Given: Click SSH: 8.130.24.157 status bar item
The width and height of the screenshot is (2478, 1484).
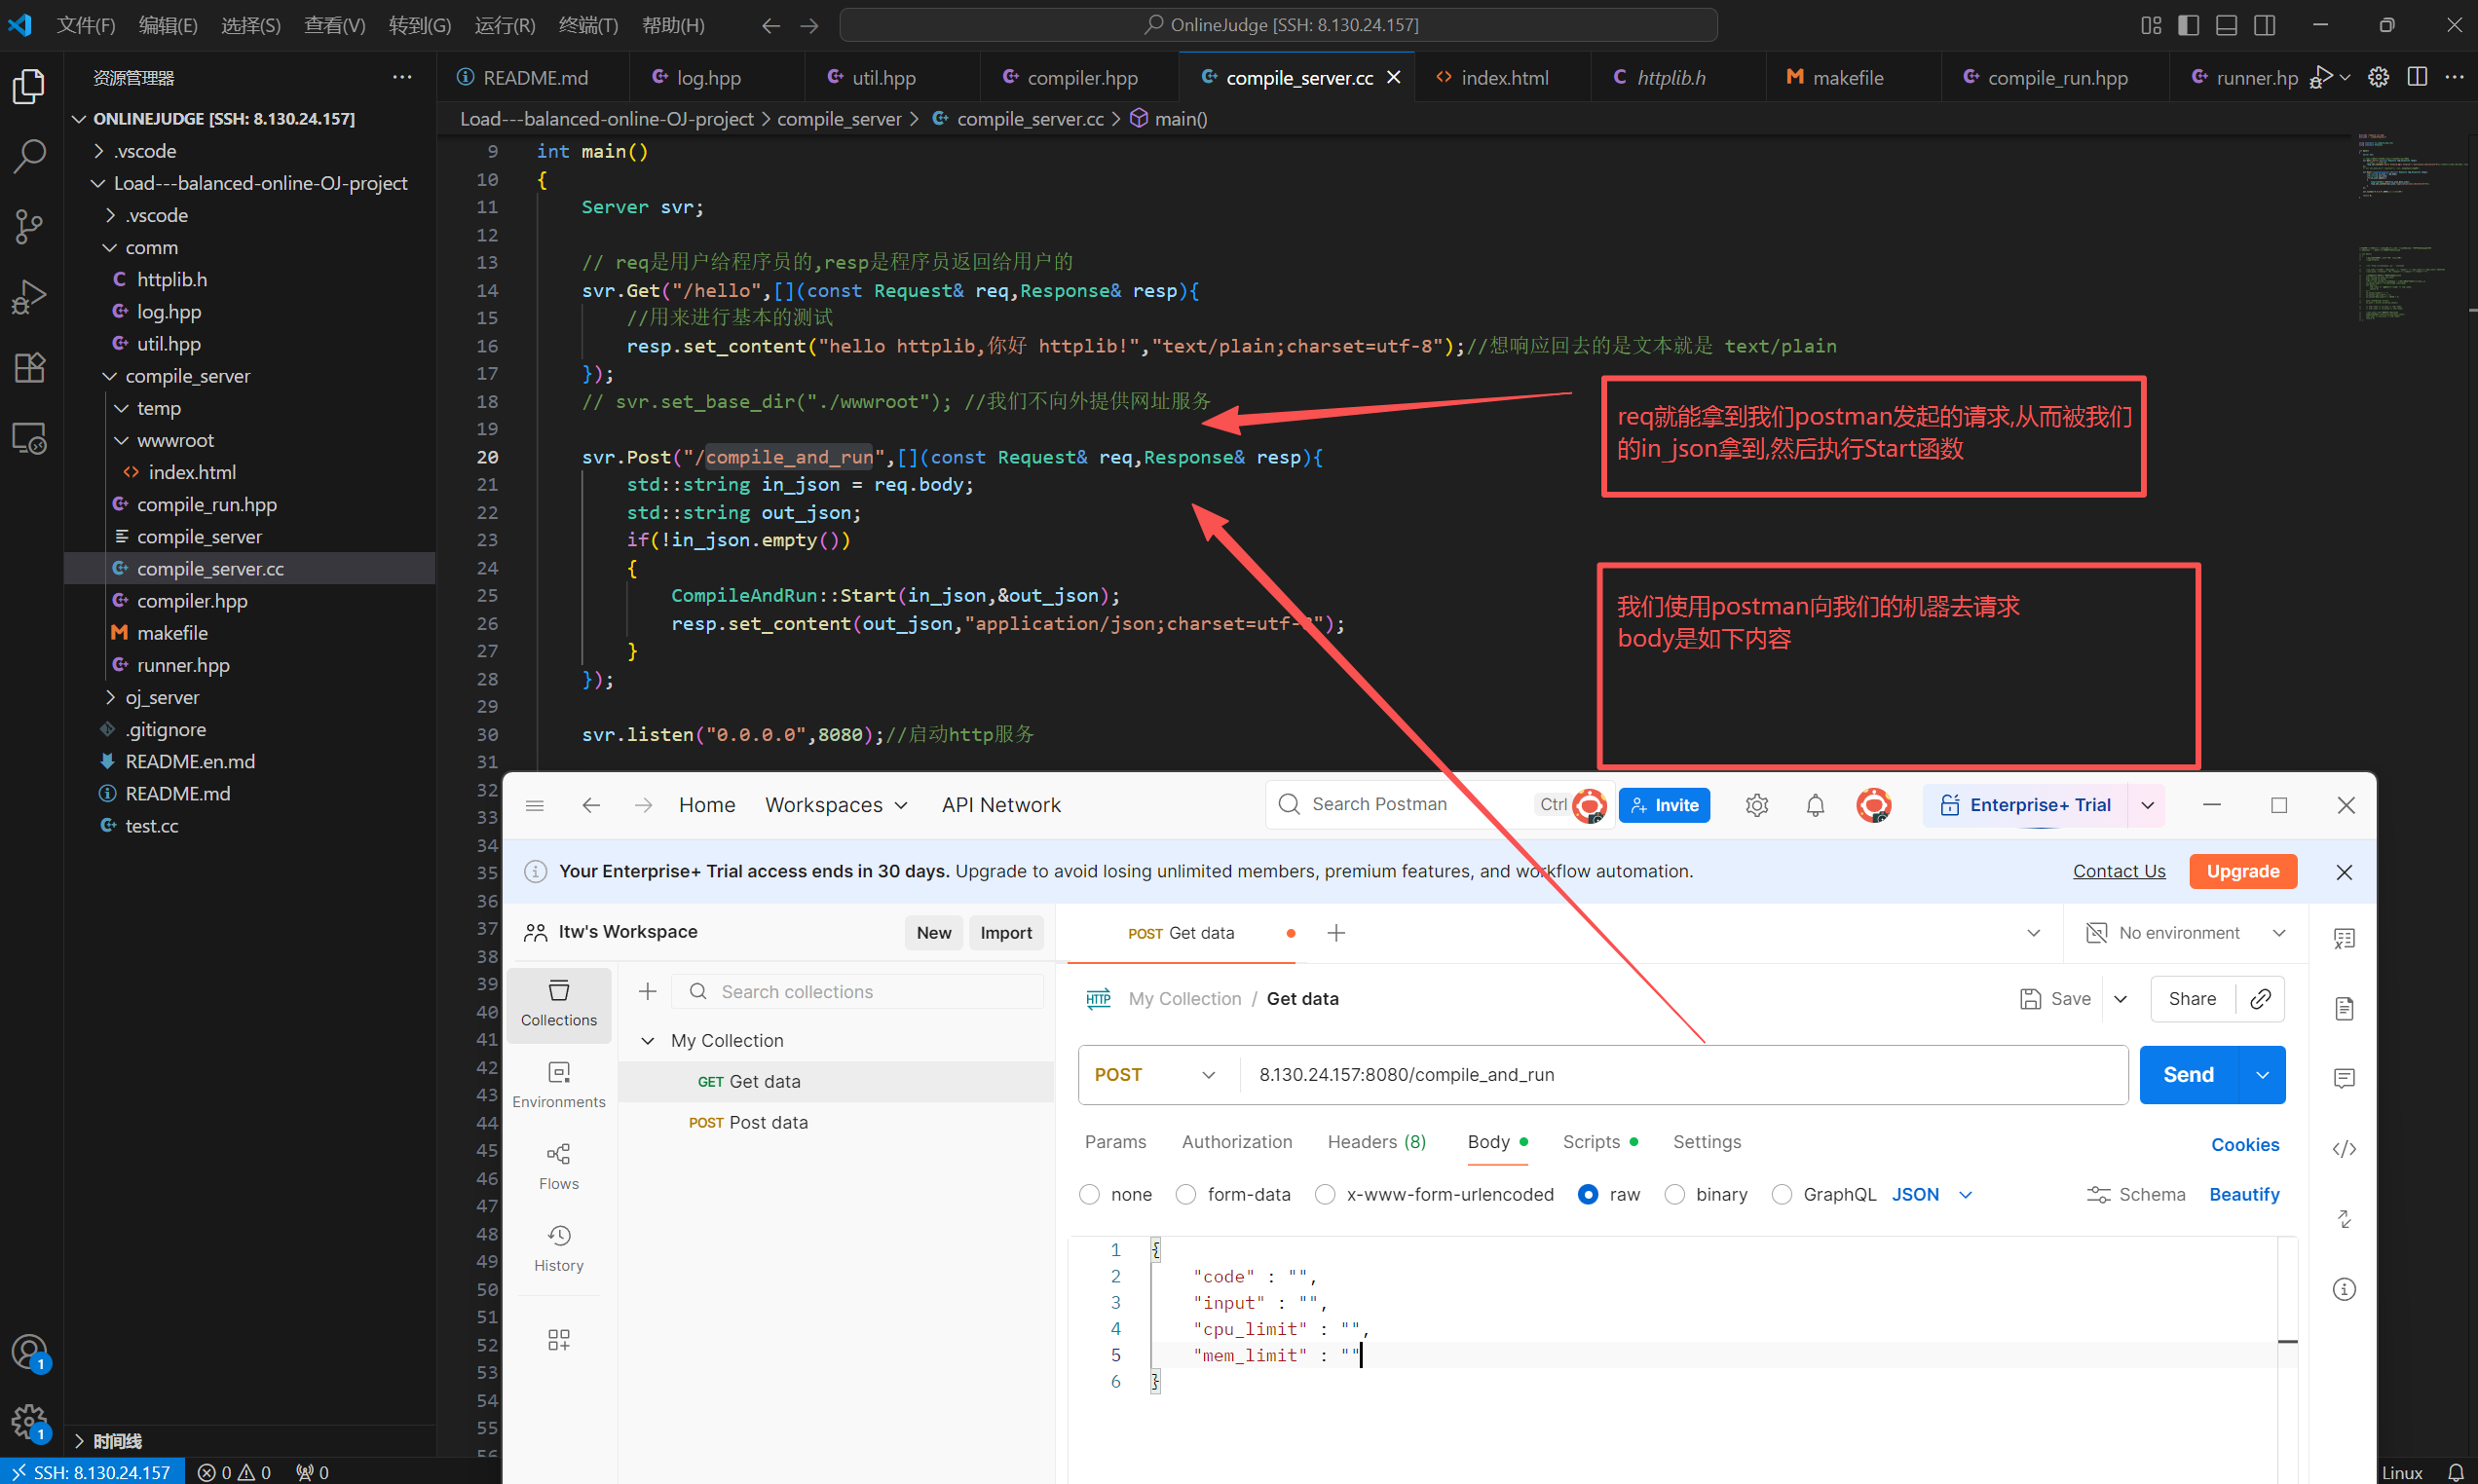Looking at the screenshot, I should click(x=91, y=1472).
